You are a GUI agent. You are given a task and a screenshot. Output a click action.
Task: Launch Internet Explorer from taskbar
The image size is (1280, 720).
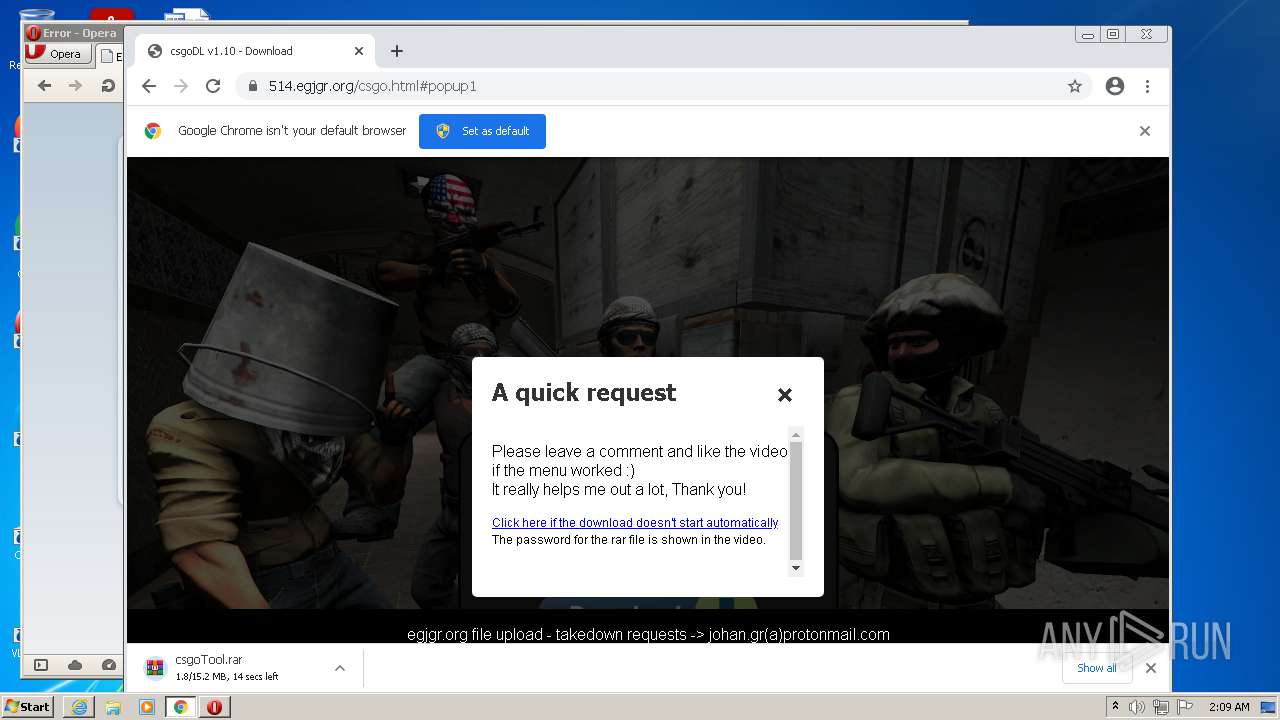point(79,707)
